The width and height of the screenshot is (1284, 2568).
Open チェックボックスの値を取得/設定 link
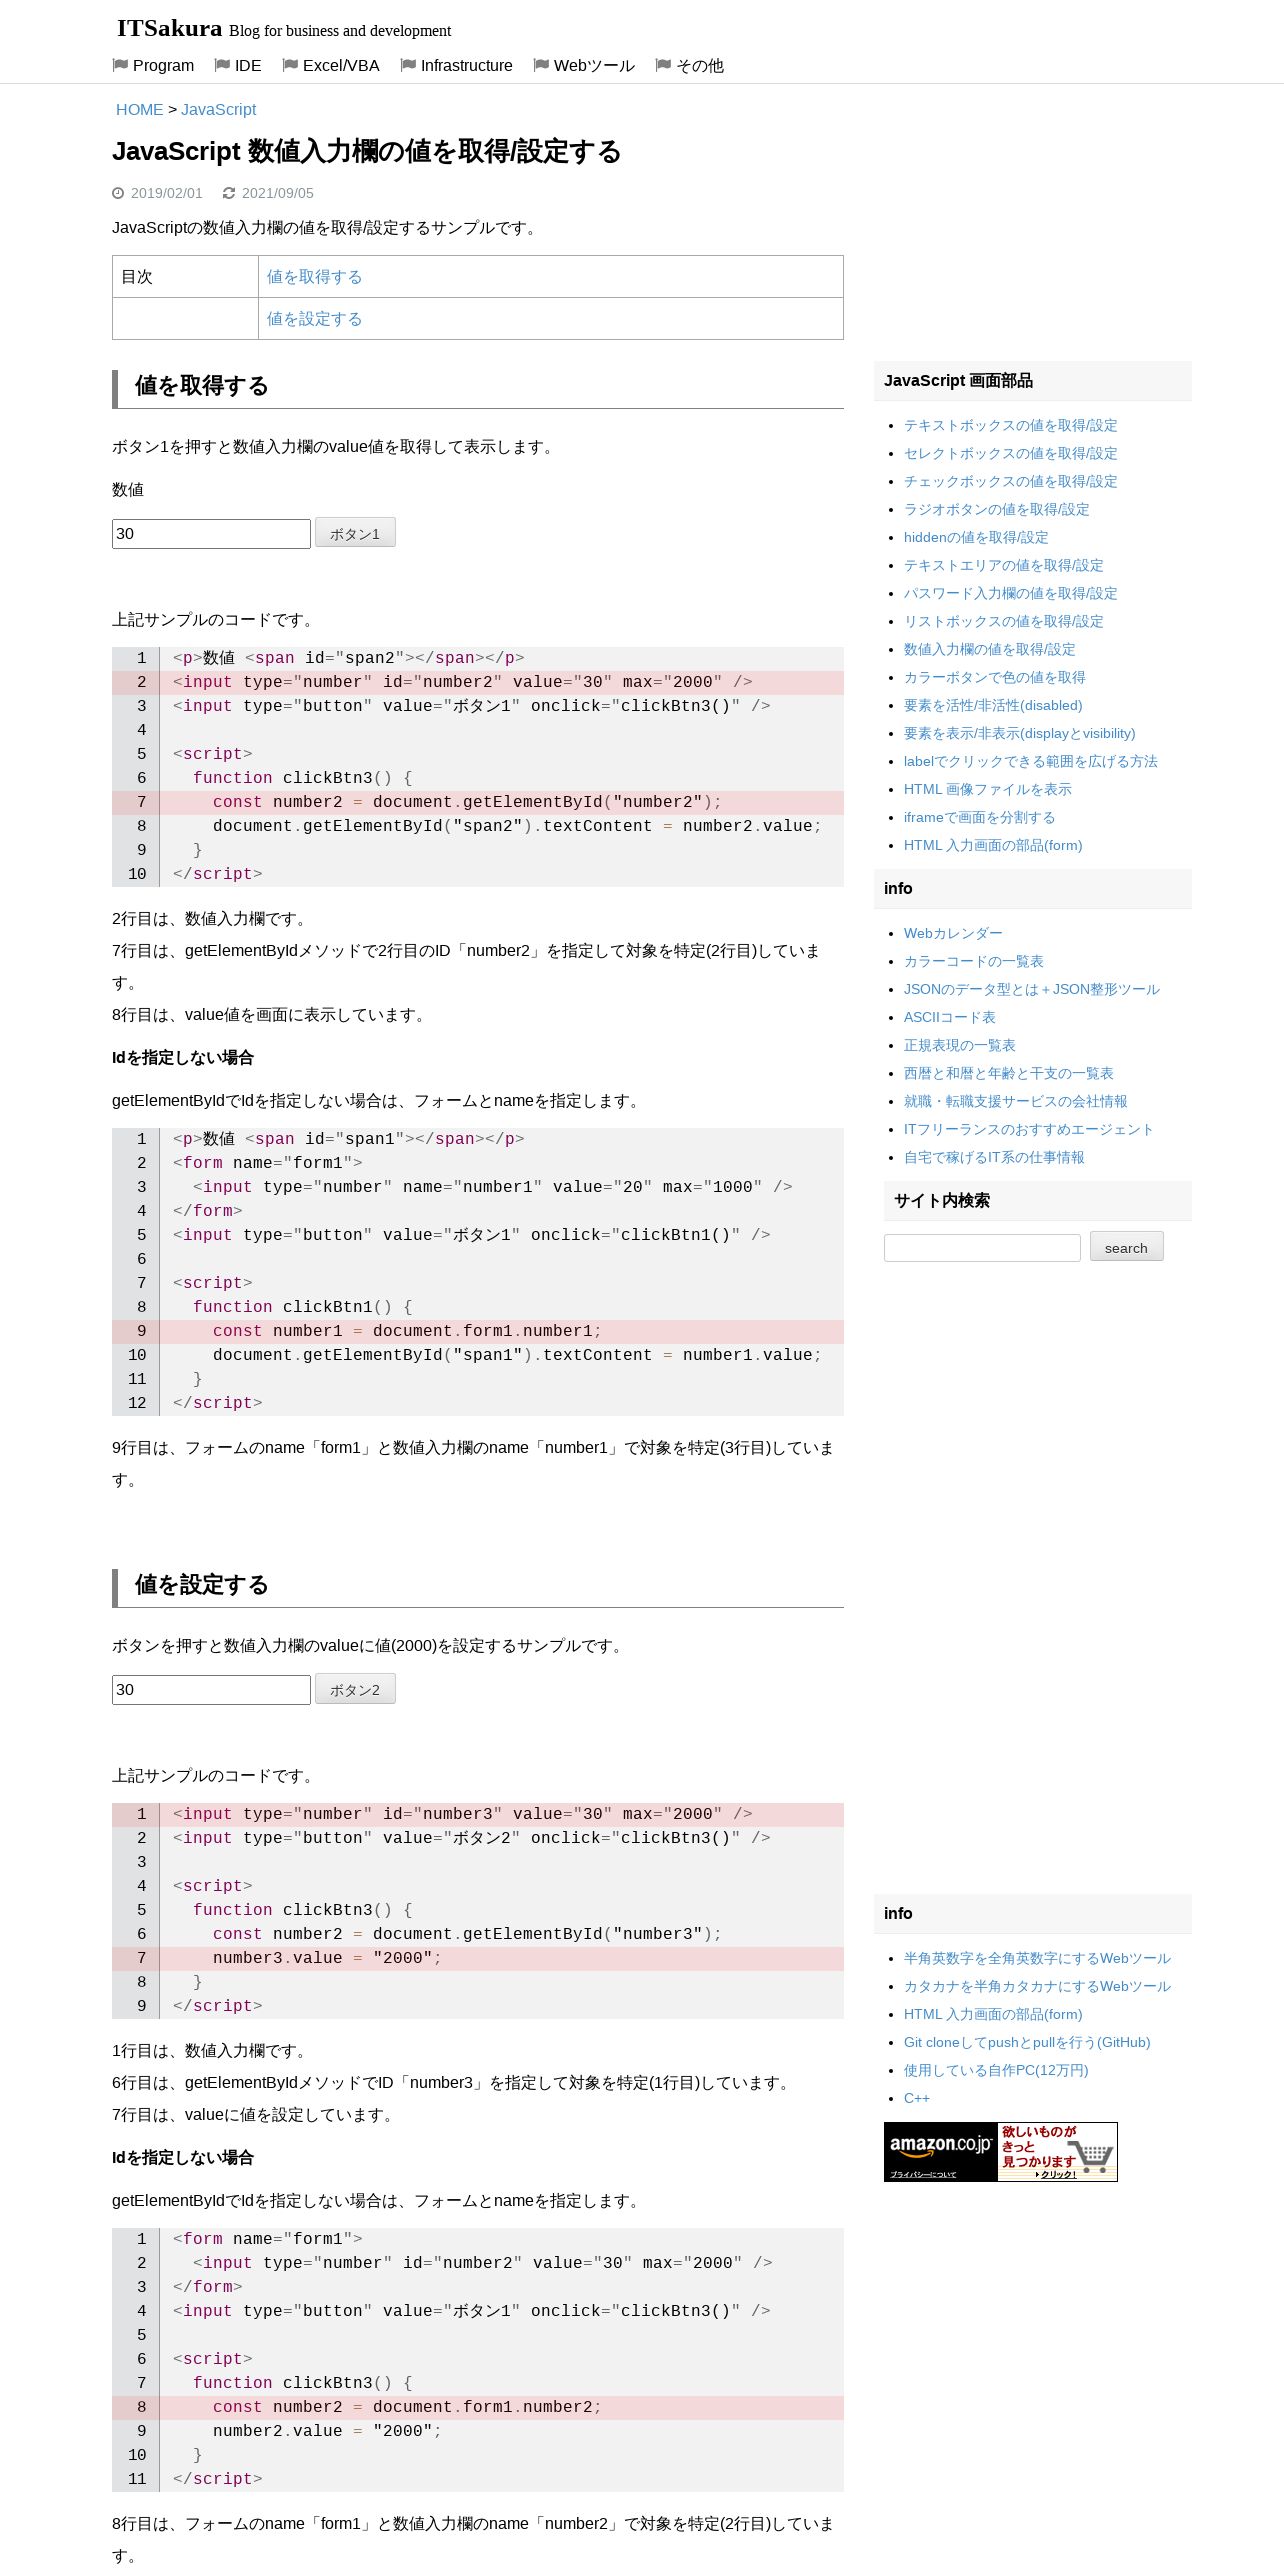[x=1010, y=482]
